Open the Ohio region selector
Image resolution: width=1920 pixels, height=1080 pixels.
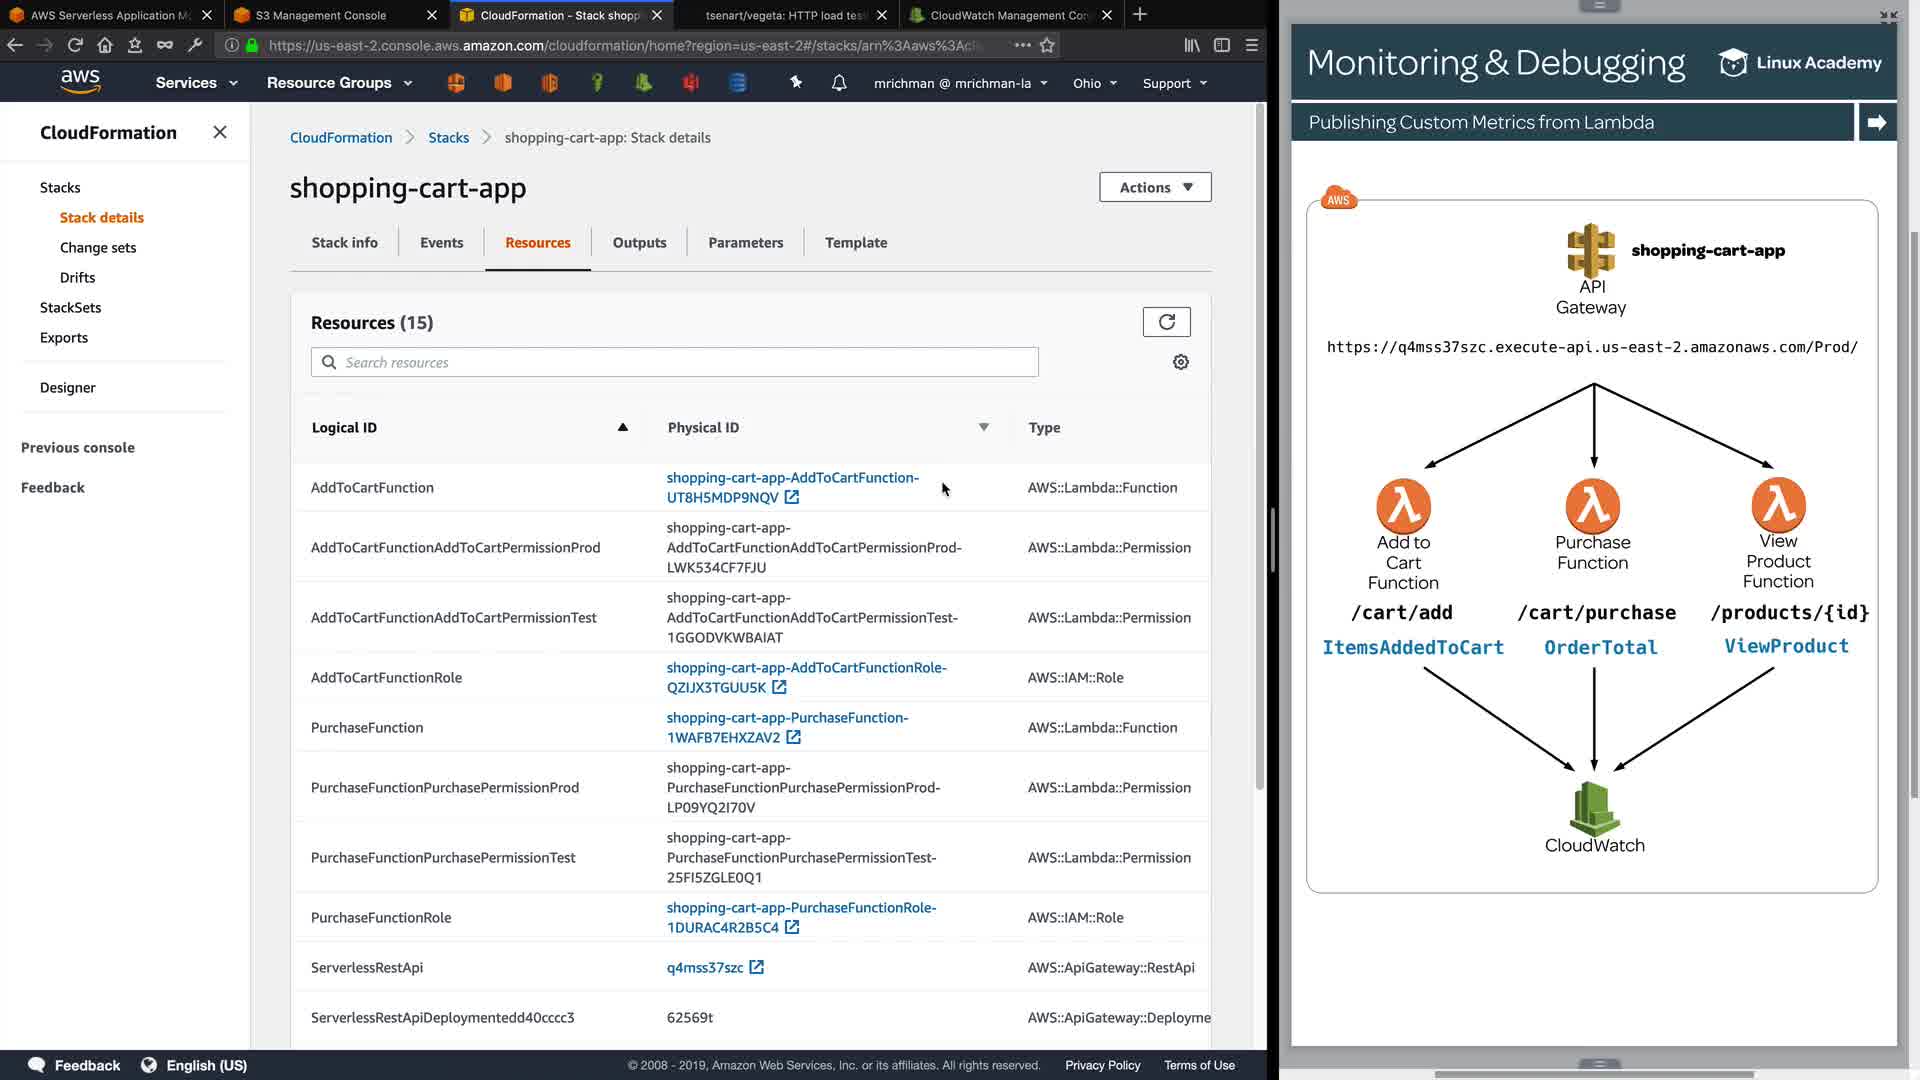(x=1094, y=83)
